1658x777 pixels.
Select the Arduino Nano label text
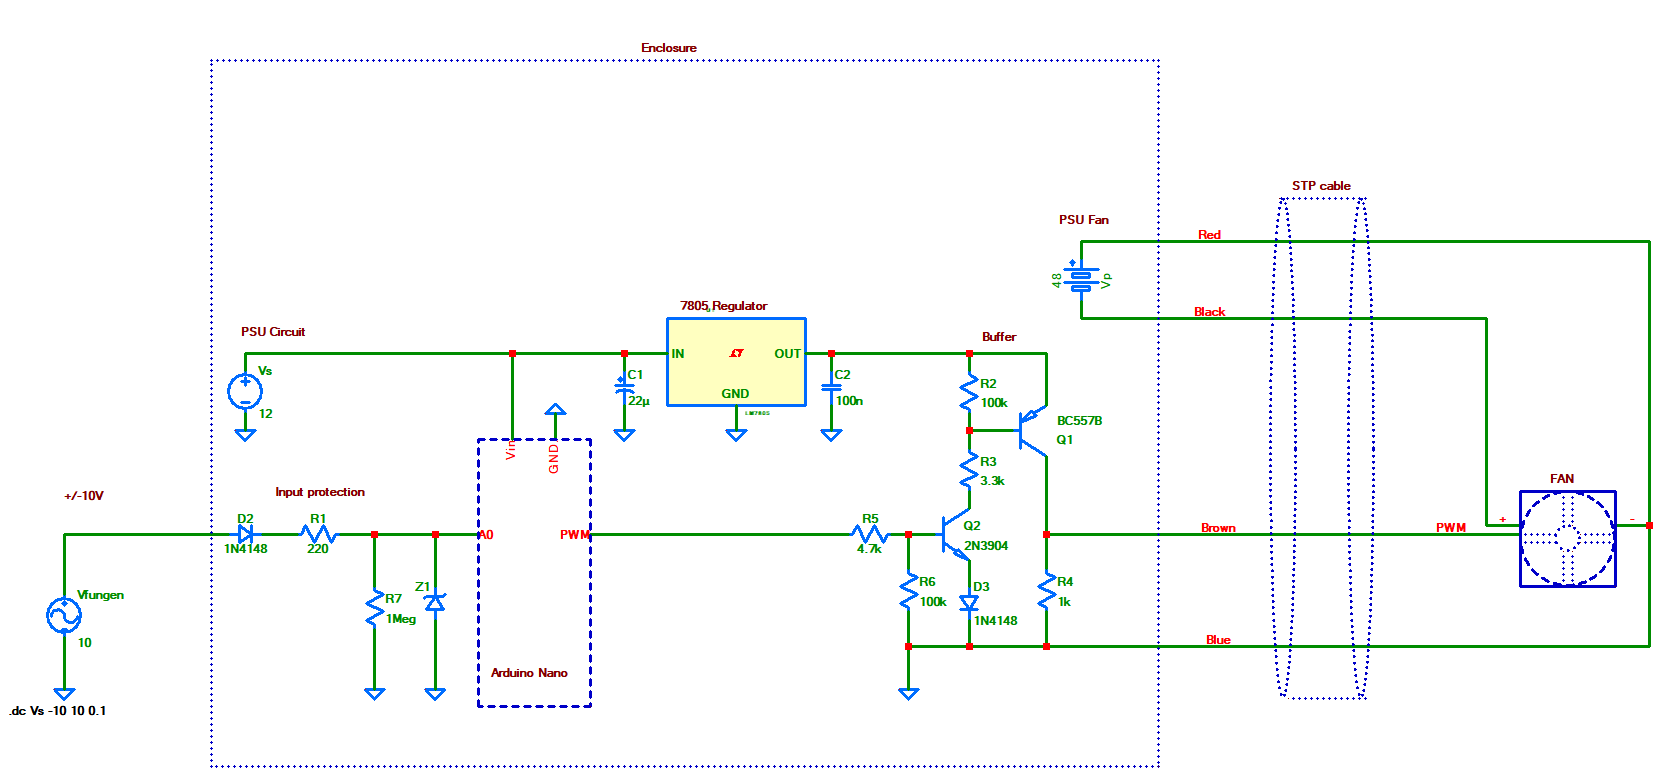[x=529, y=673]
